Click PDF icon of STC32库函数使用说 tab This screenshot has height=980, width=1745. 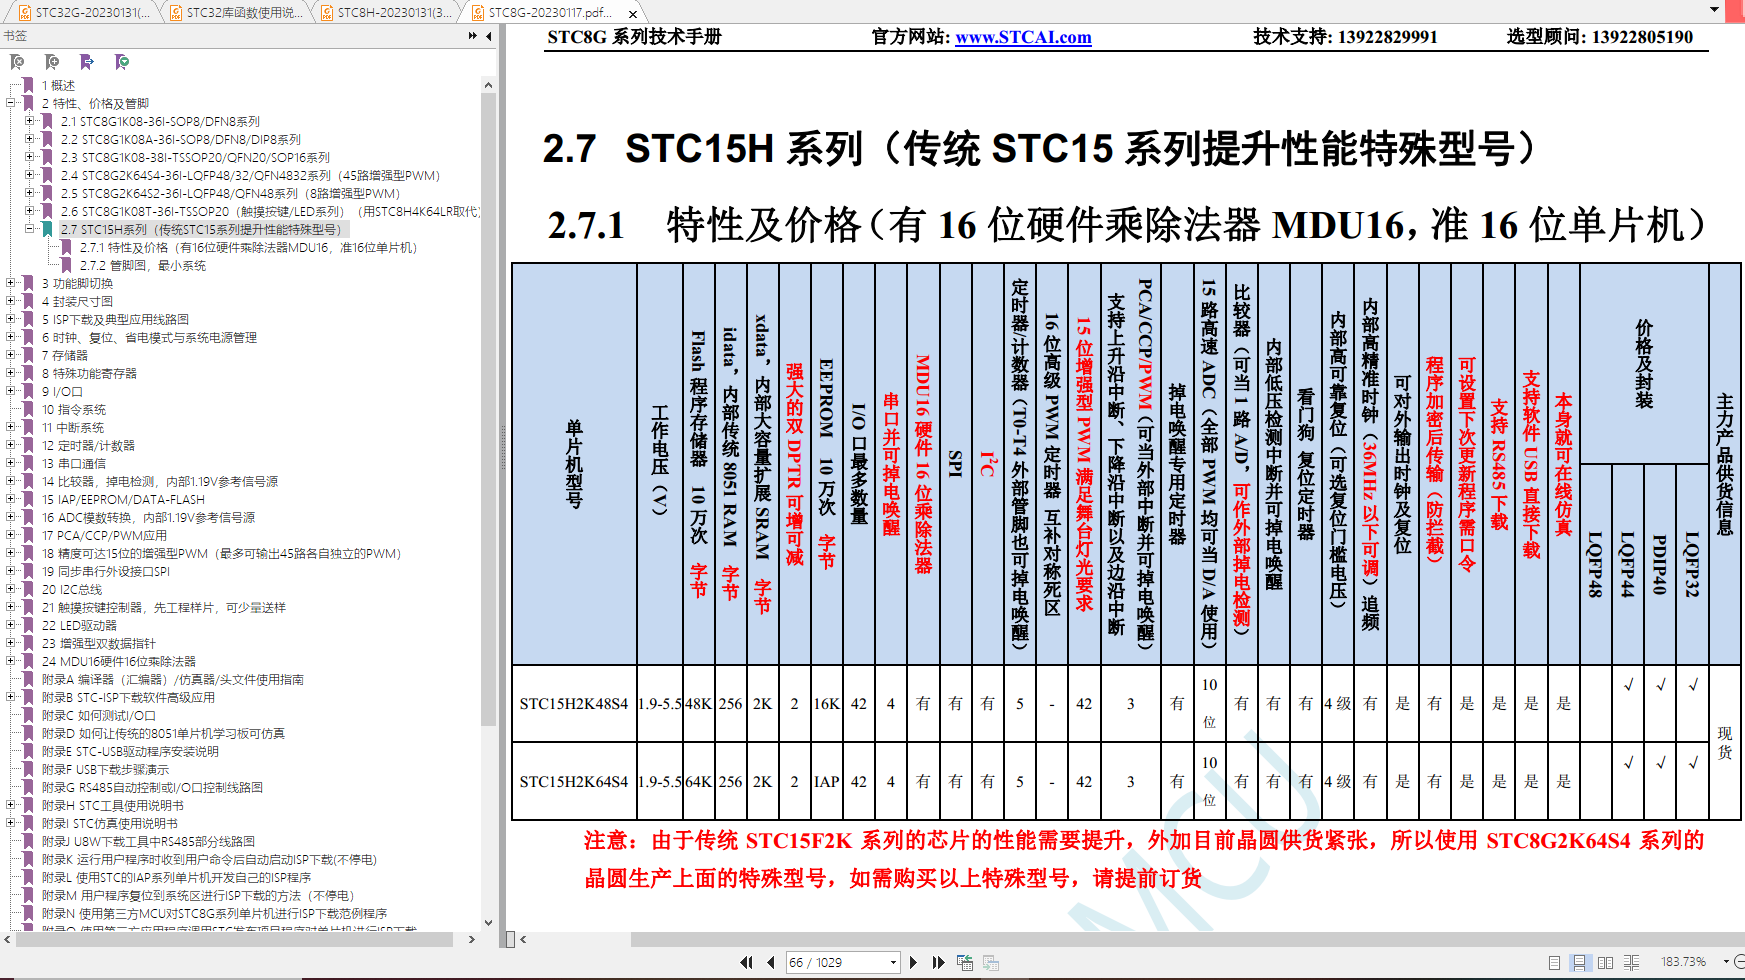click(x=176, y=13)
